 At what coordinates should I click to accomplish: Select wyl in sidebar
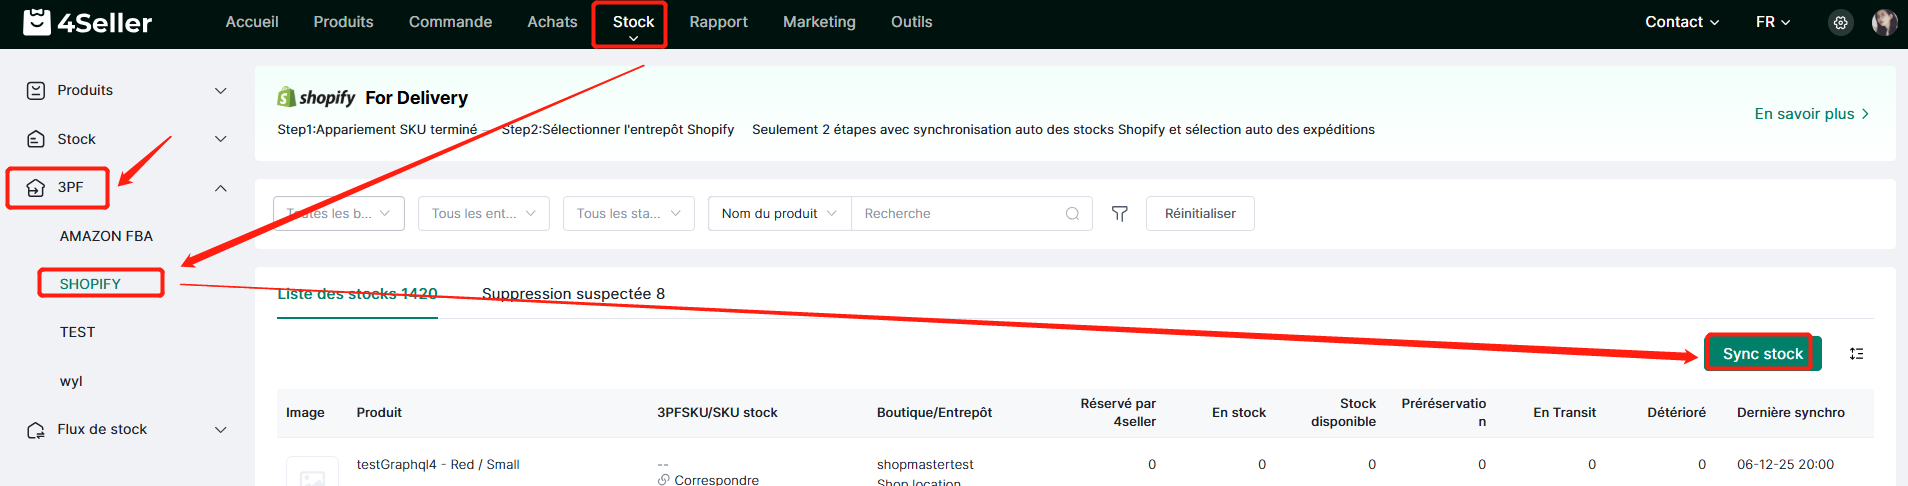point(71,381)
